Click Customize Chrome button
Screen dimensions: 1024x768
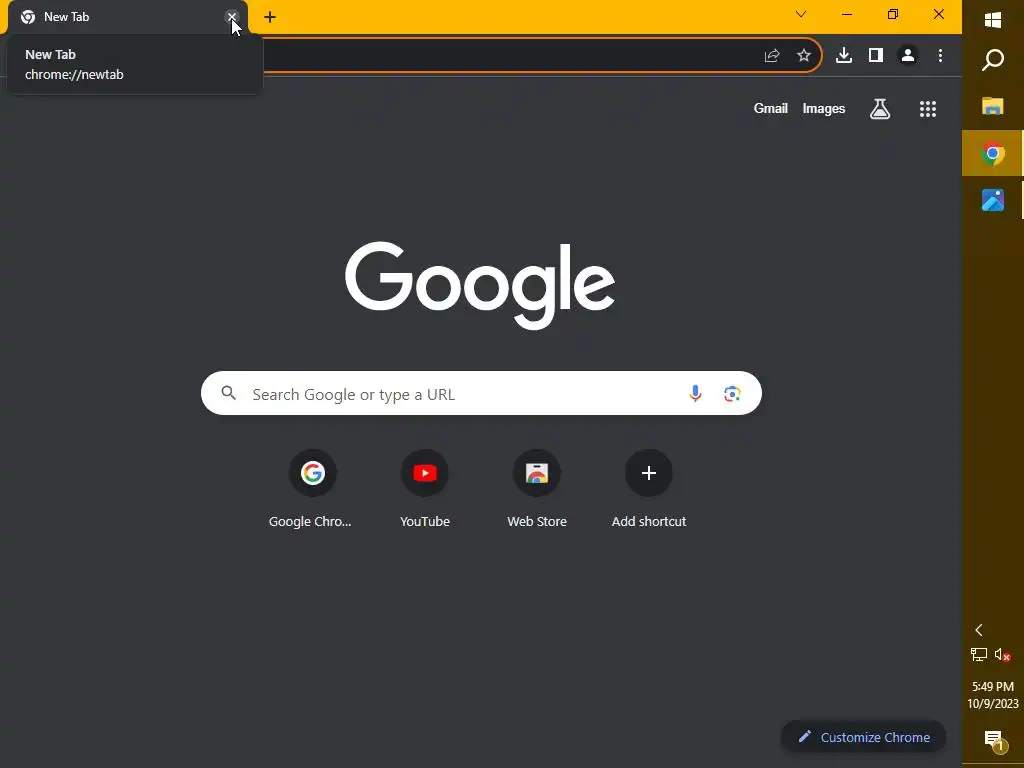point(863,737)
